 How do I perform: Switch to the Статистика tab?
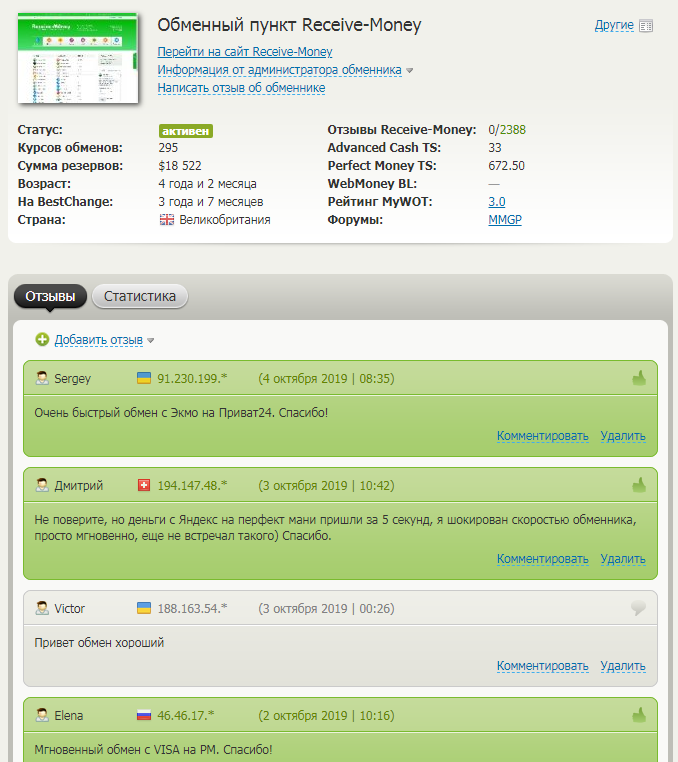[x=140, y=296]
